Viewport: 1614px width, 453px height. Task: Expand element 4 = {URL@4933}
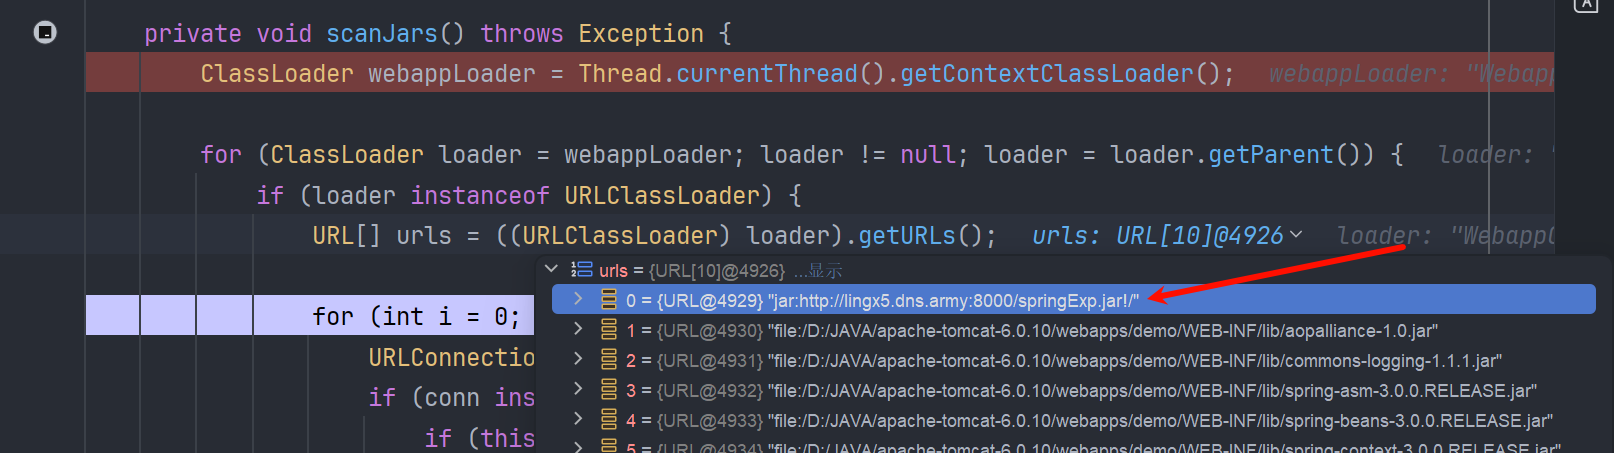pos(578,418)
